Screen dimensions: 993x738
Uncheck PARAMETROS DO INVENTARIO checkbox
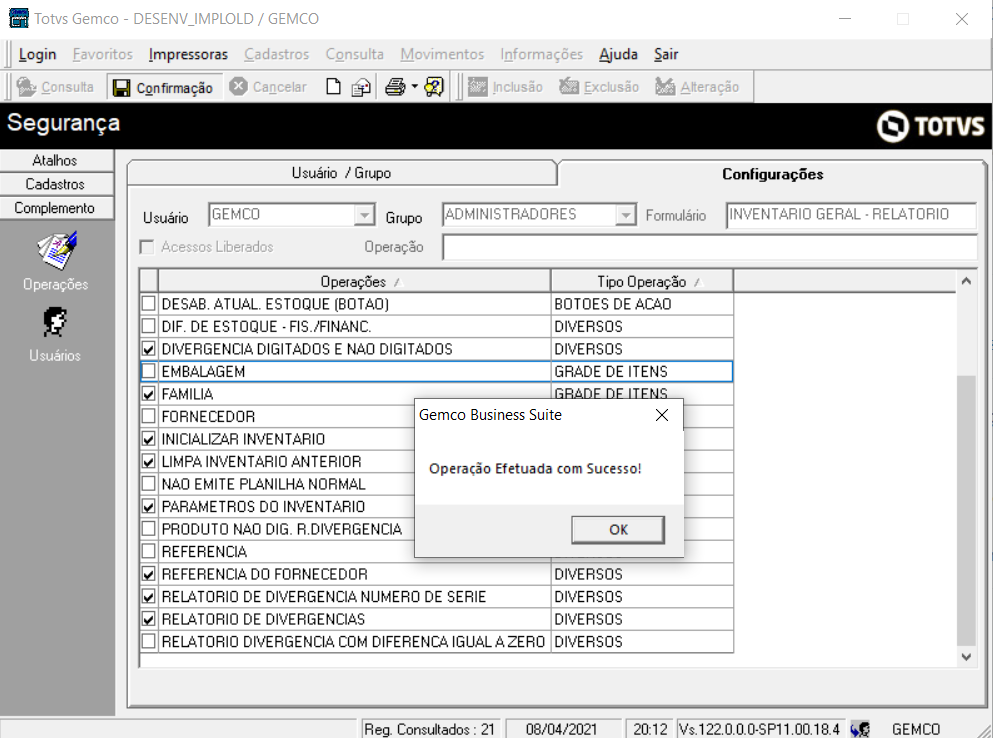(149, 506)
